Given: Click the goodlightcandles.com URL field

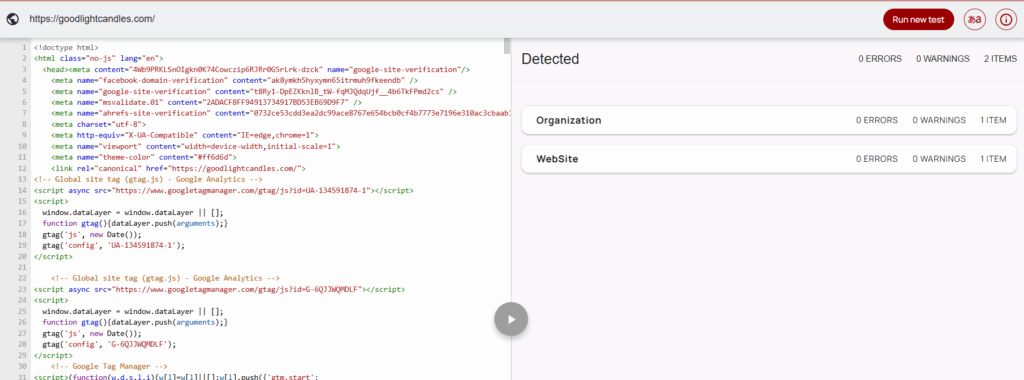Looking at the screenshot, I should tap(91, 19).
